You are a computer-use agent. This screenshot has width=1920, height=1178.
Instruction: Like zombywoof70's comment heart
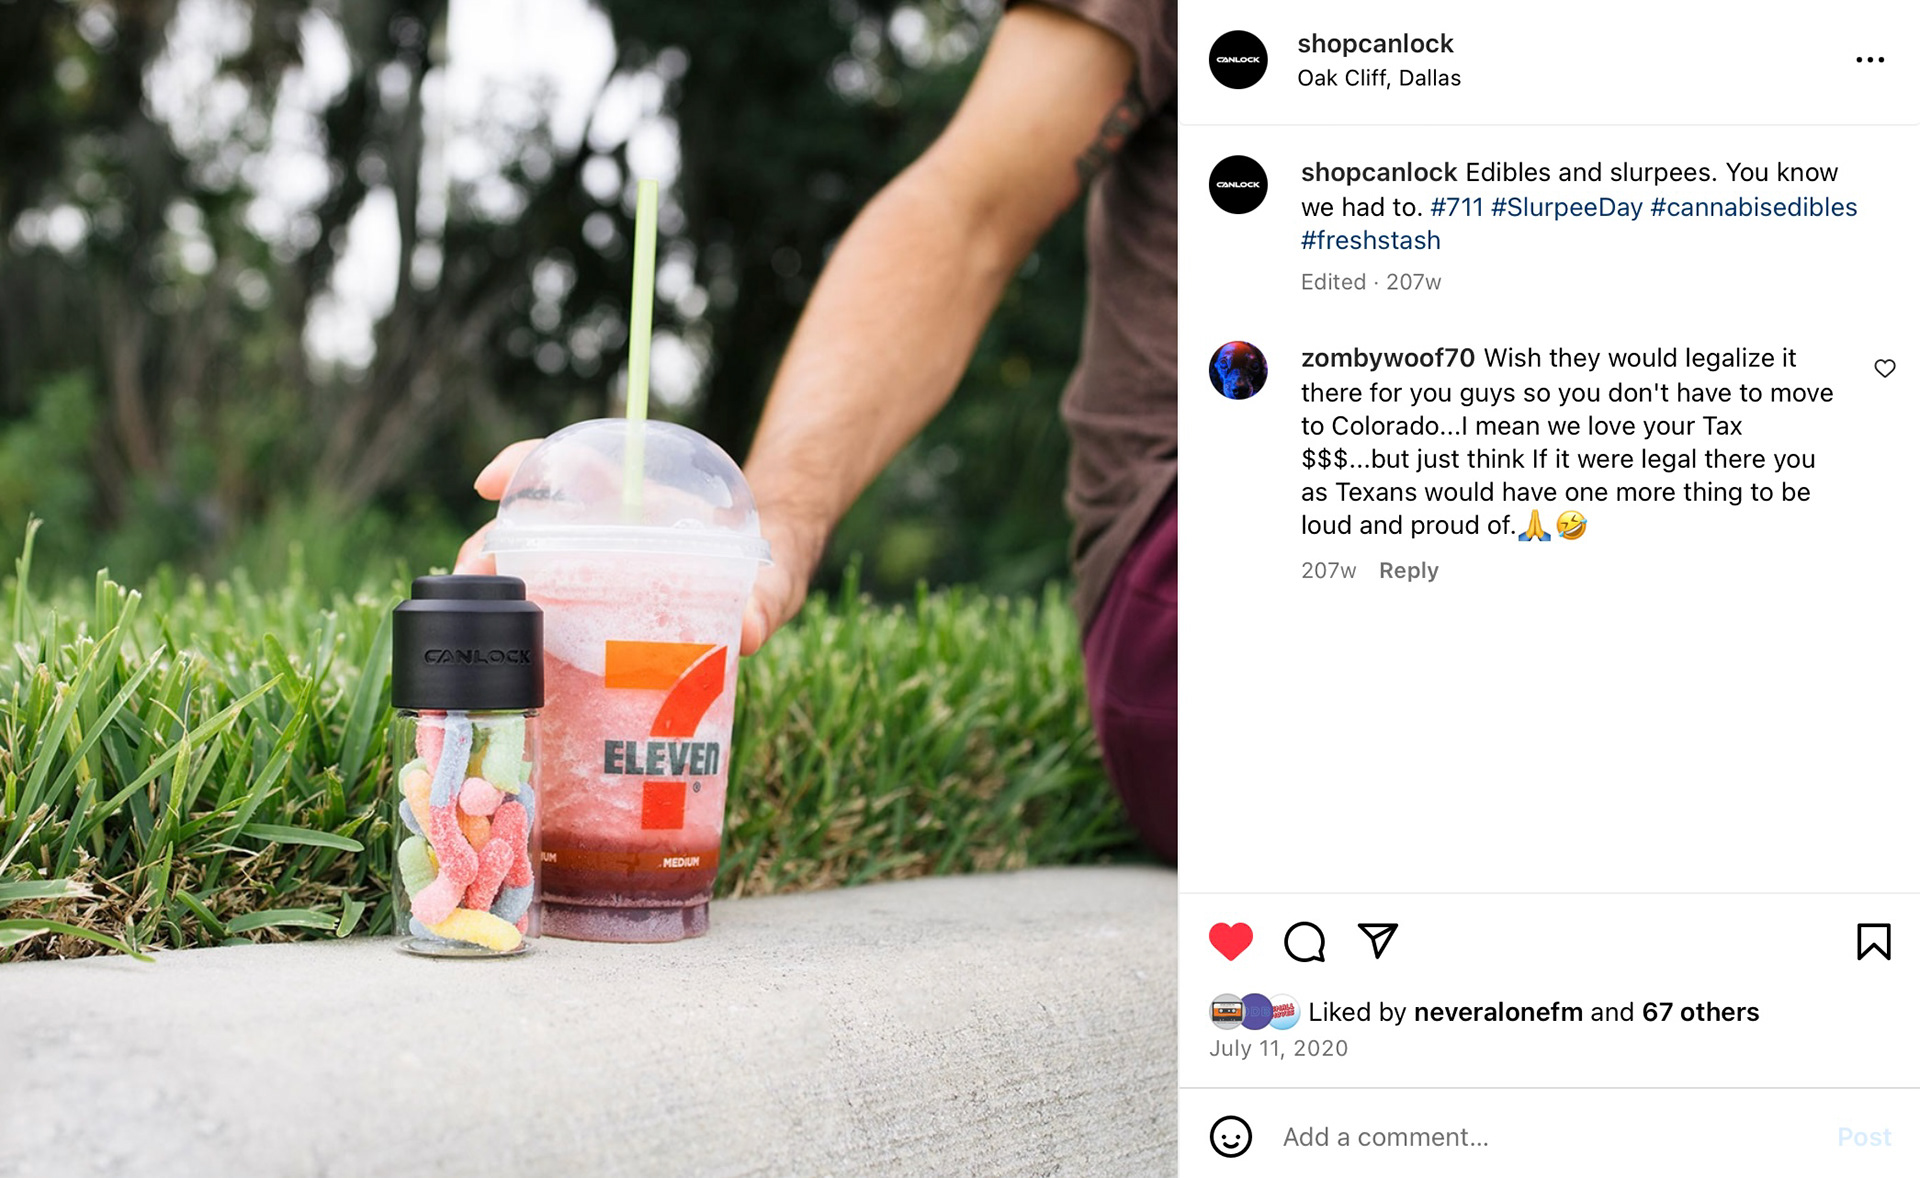point(1884,369)
